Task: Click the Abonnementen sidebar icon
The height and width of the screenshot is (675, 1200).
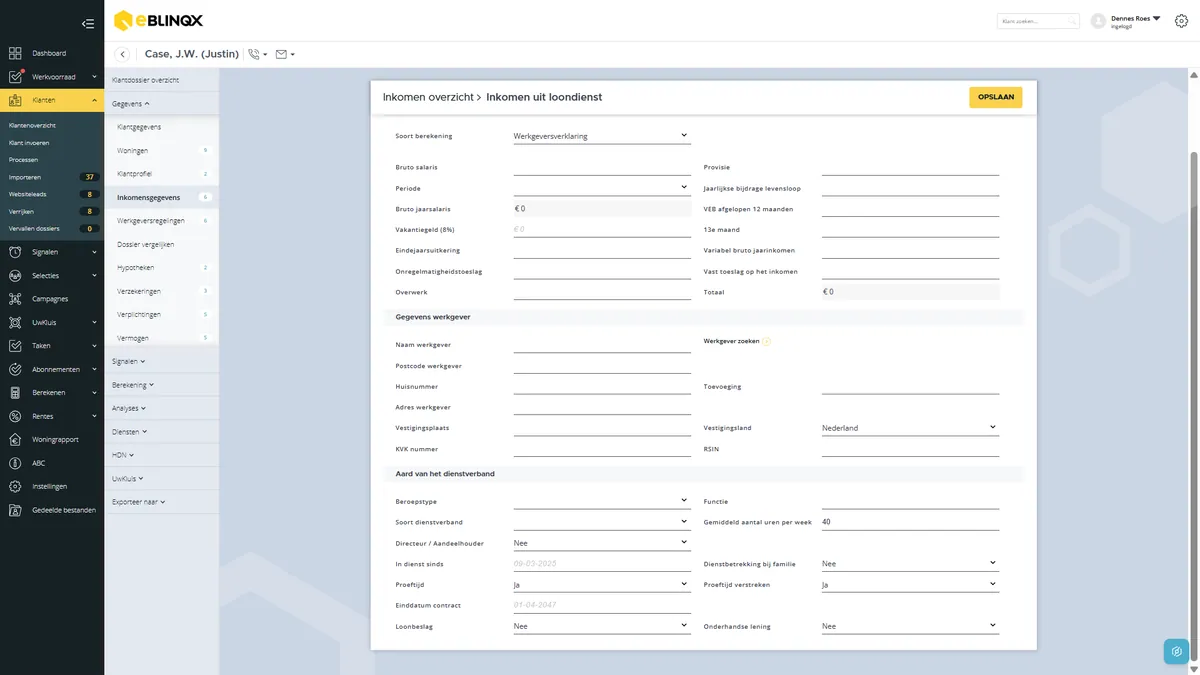Action: 15,369
